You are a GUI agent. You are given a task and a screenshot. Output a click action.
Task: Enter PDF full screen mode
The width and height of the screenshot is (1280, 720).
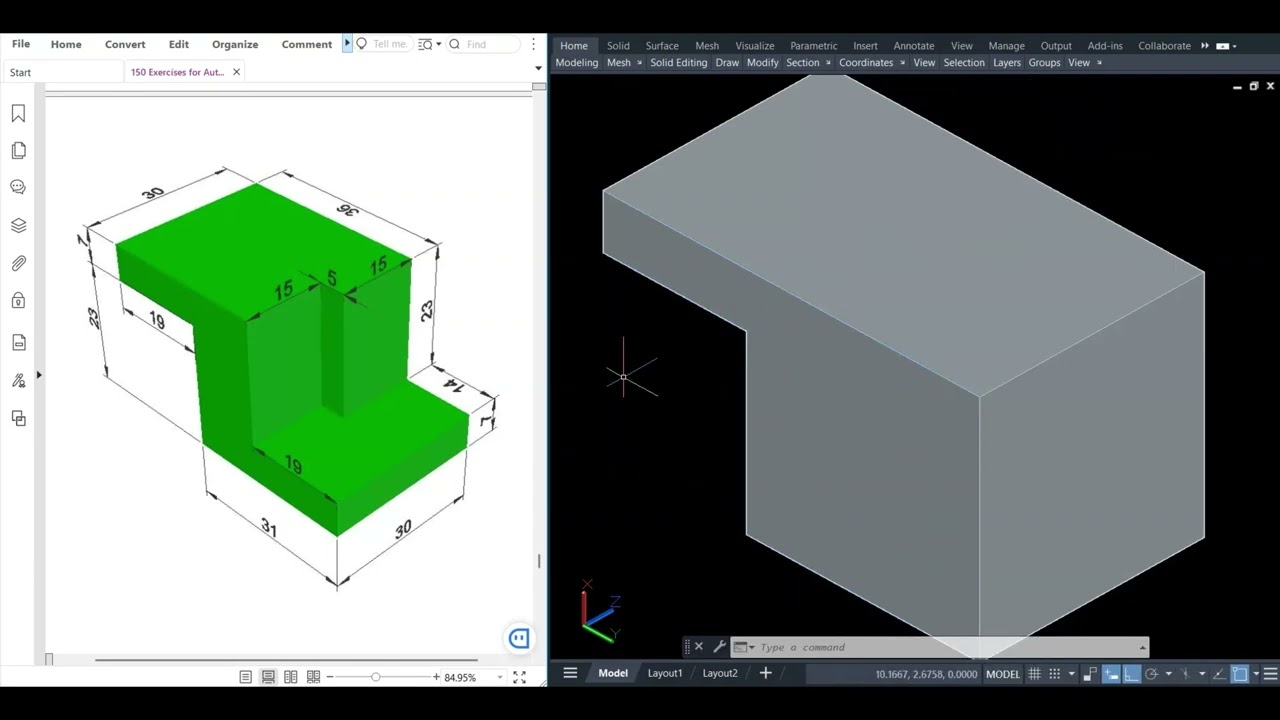pyautogui.click(x=519, y=677)
